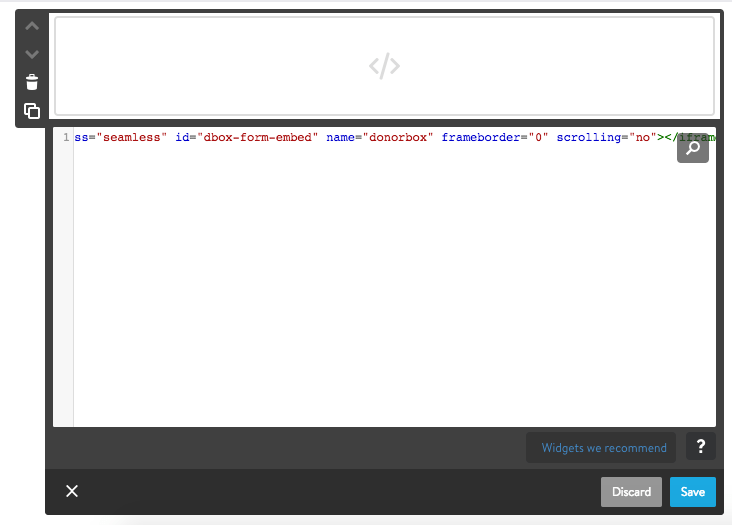The image size is (732, 525).
Task: Place cursor in "dbox-form-embed" value
Action: (258, 137)
